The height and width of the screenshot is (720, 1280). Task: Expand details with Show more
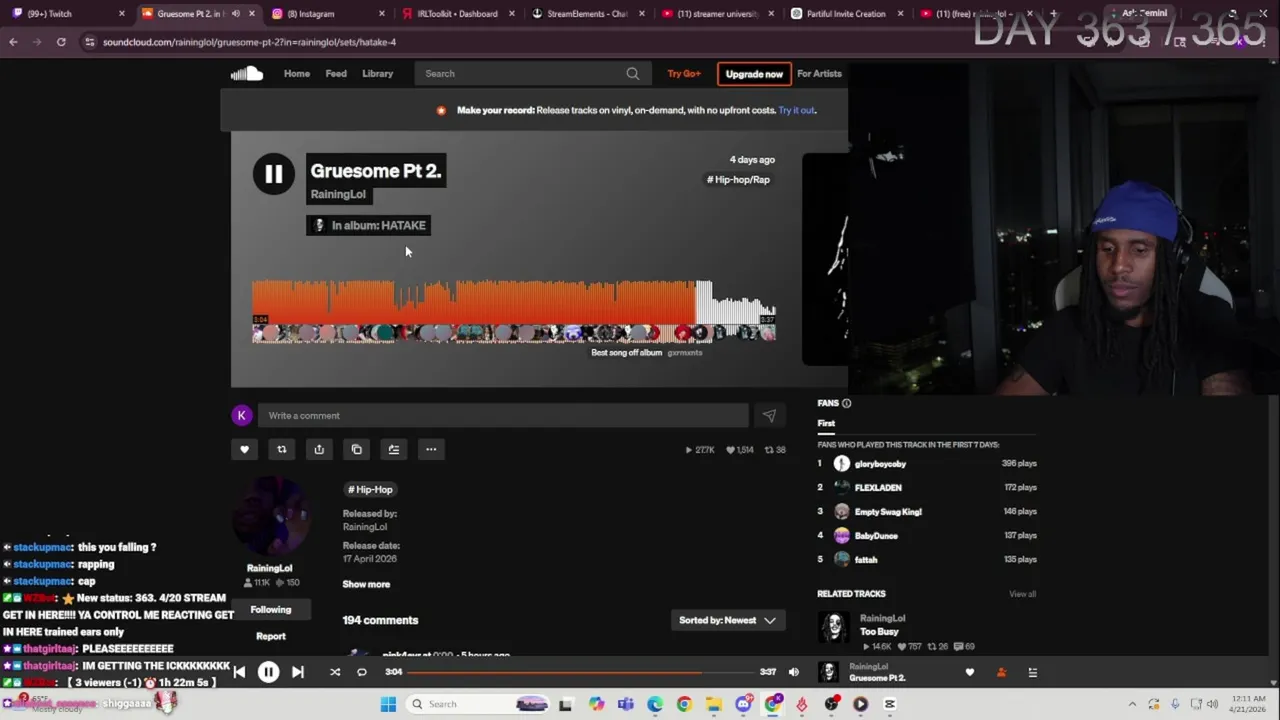click(x=366, y=585)
